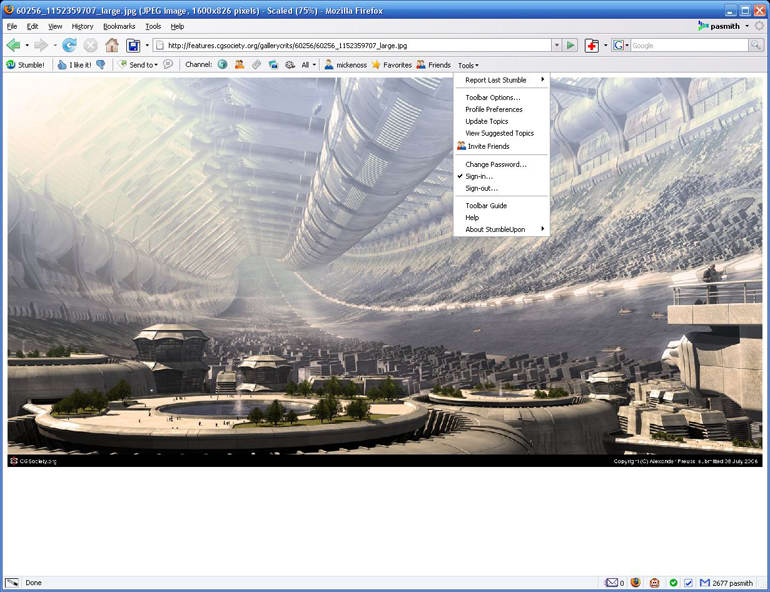Click the Firefox icon in the status bar
The image size is (770, 592).
click(x=635, y=583)
